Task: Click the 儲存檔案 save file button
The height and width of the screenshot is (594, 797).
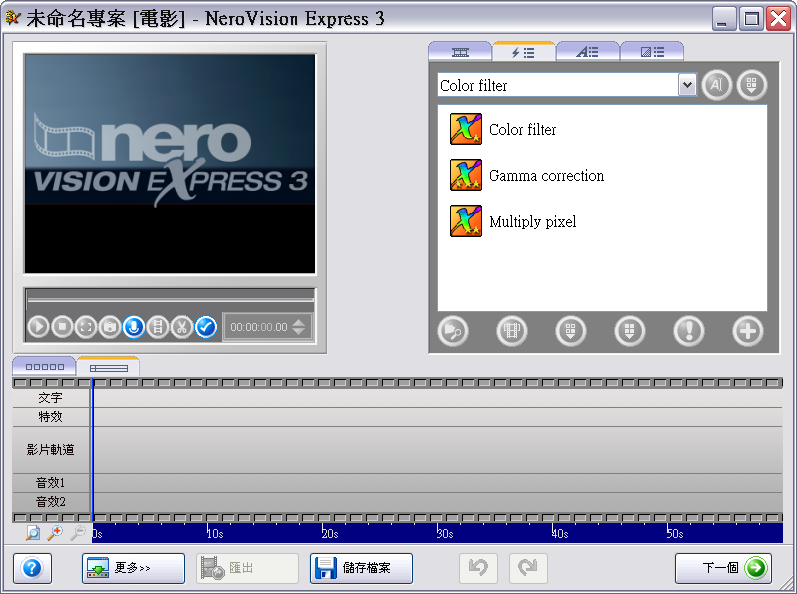Action: click(361, 568)
